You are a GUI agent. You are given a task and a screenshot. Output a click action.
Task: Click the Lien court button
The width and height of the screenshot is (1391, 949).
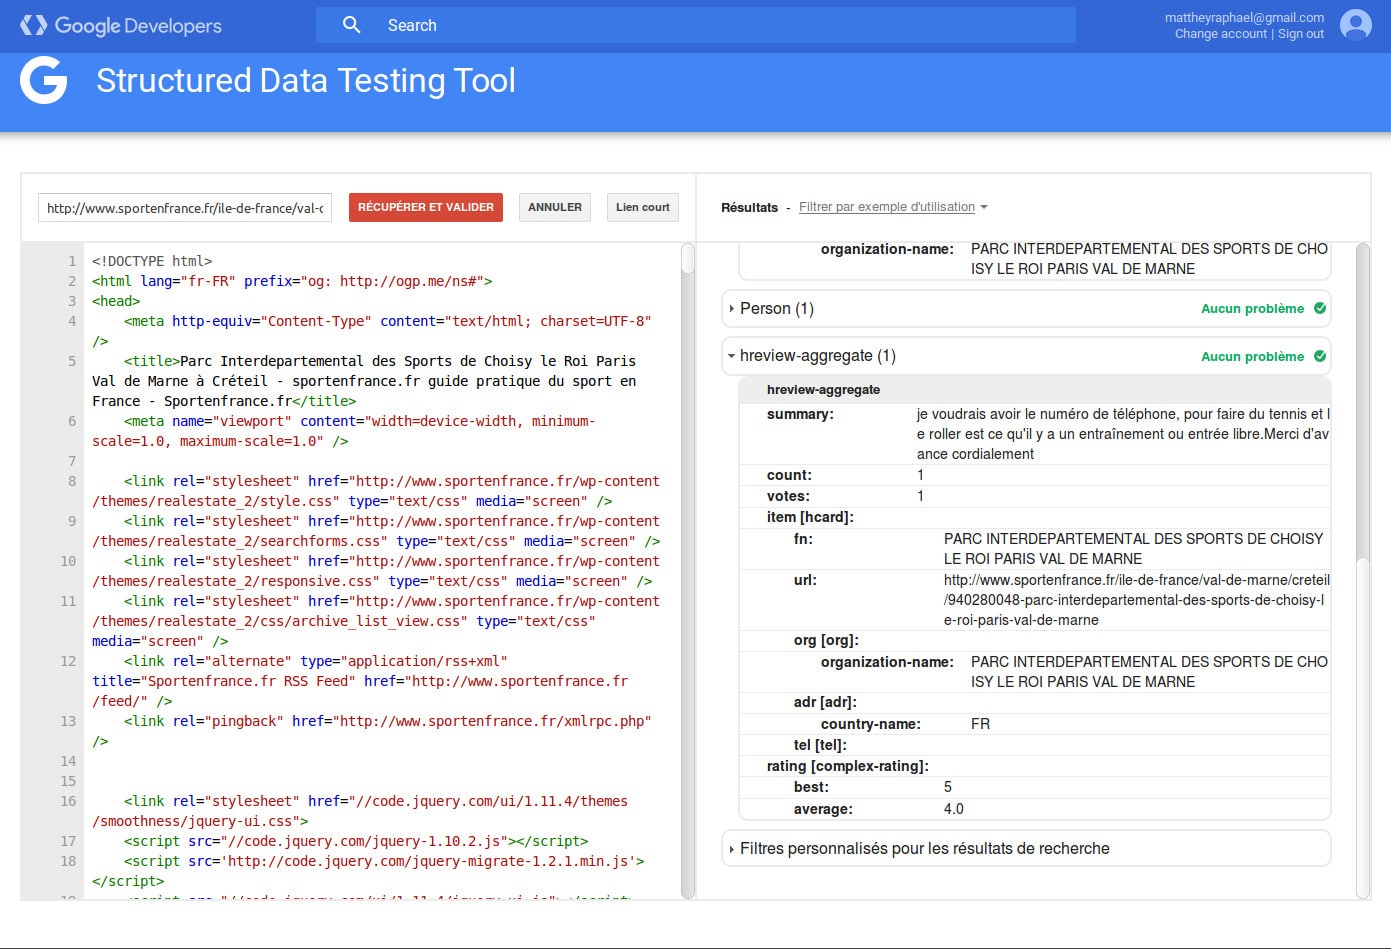click(643, 207)
